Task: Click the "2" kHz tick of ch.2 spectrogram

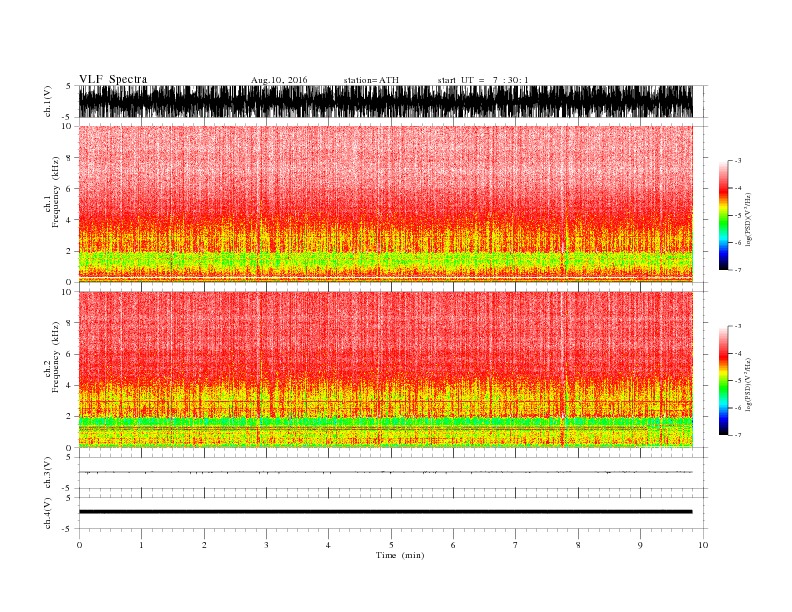Action: 70,417
